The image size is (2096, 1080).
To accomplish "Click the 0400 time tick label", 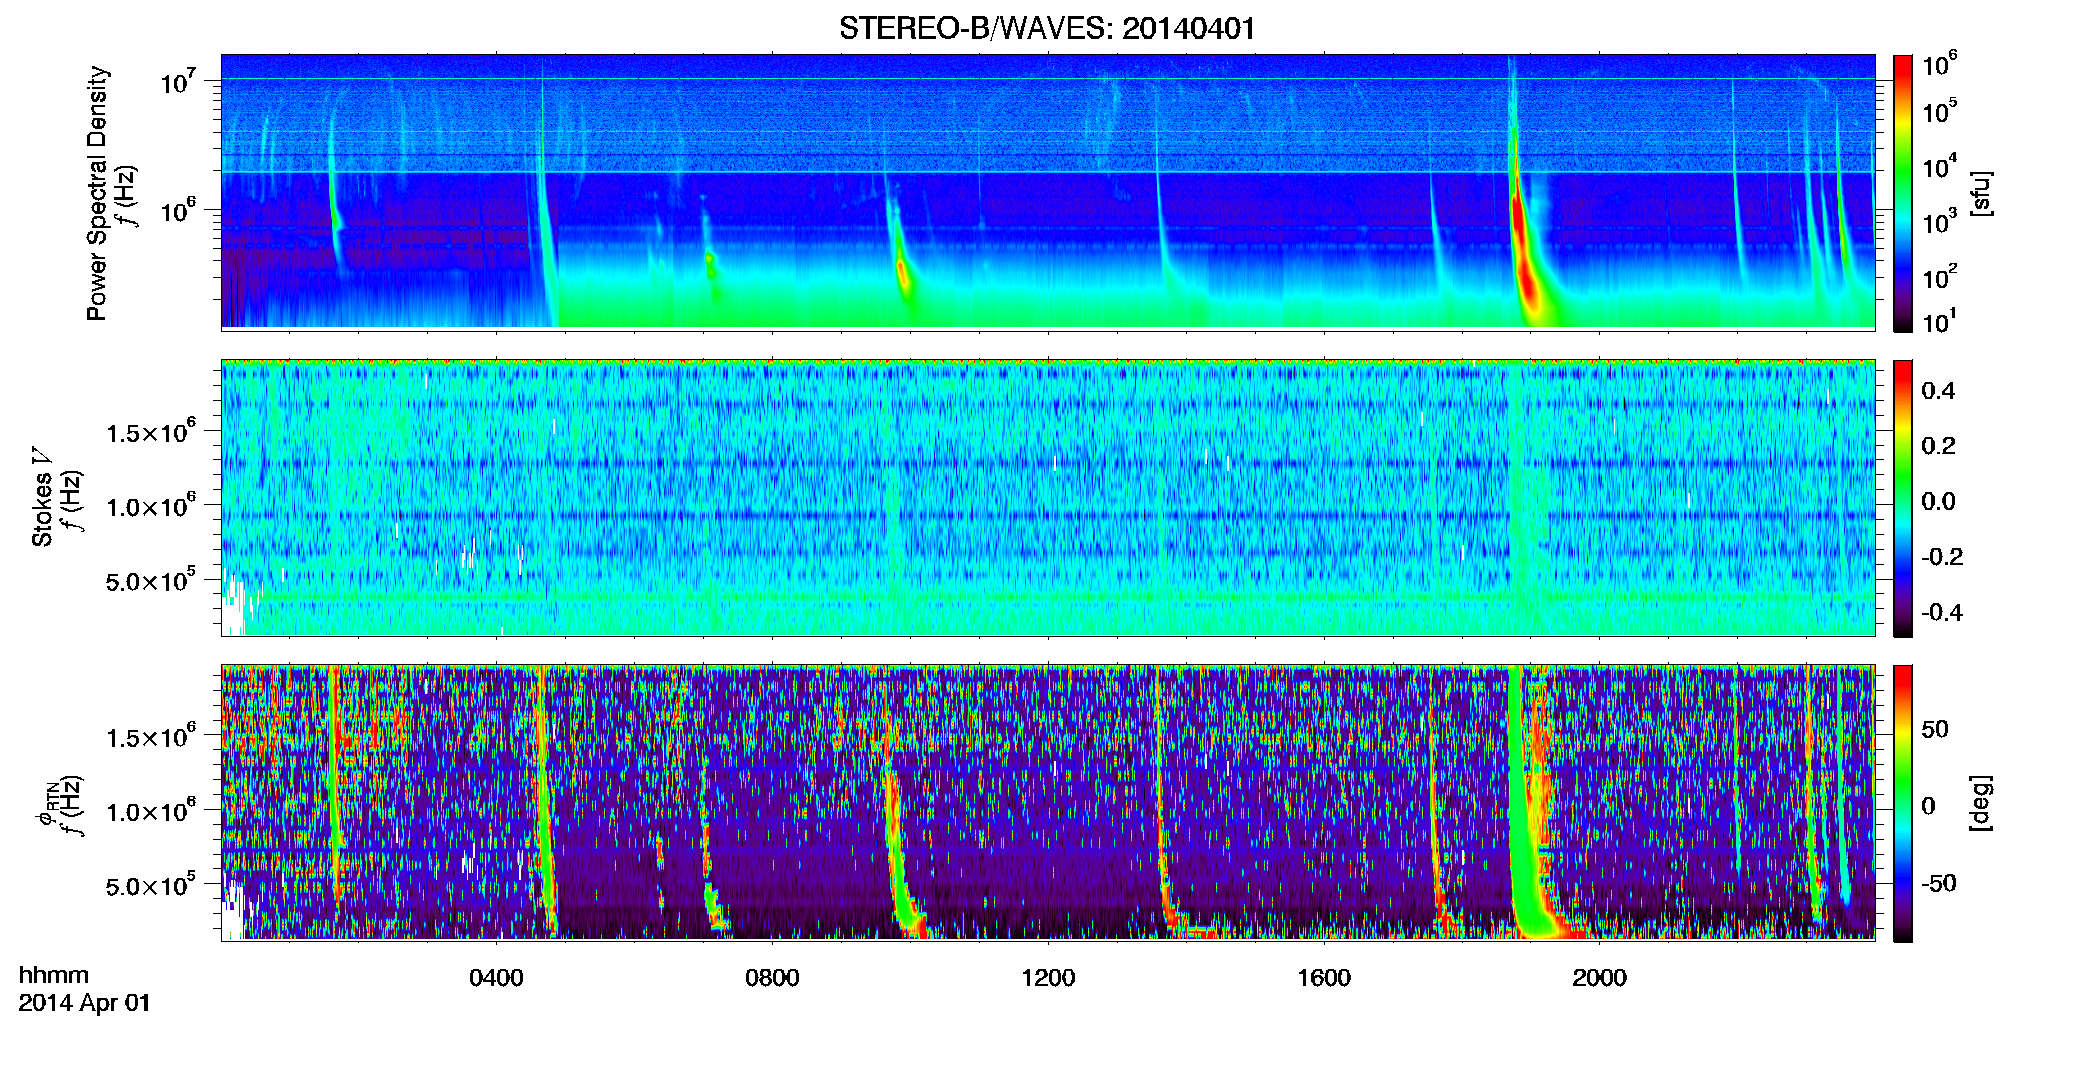I will [x=496, y=978].
